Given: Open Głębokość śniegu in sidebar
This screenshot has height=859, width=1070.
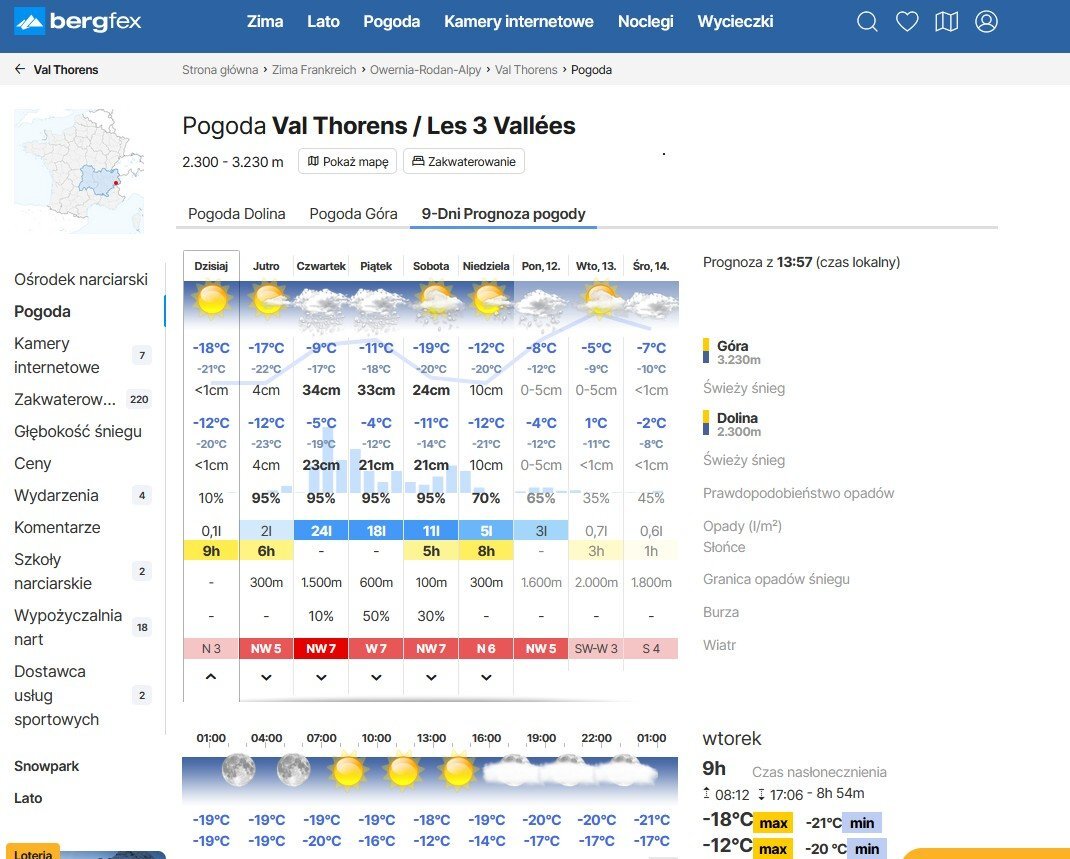Looking at the screenshot, I should click(78, 432).
